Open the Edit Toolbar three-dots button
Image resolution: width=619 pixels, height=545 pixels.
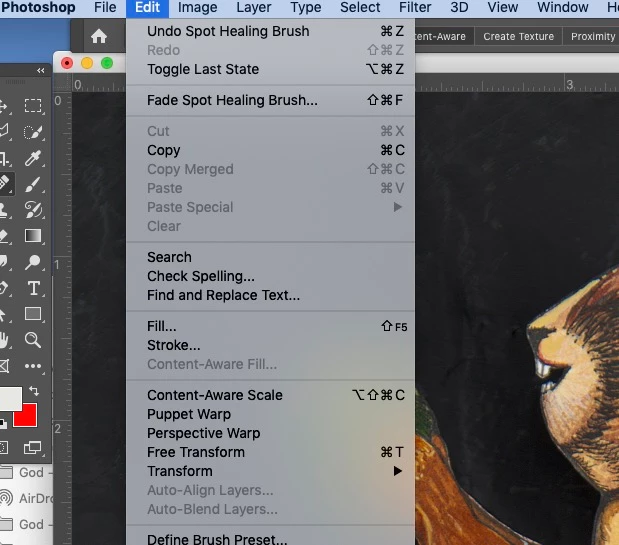point(33,366)
